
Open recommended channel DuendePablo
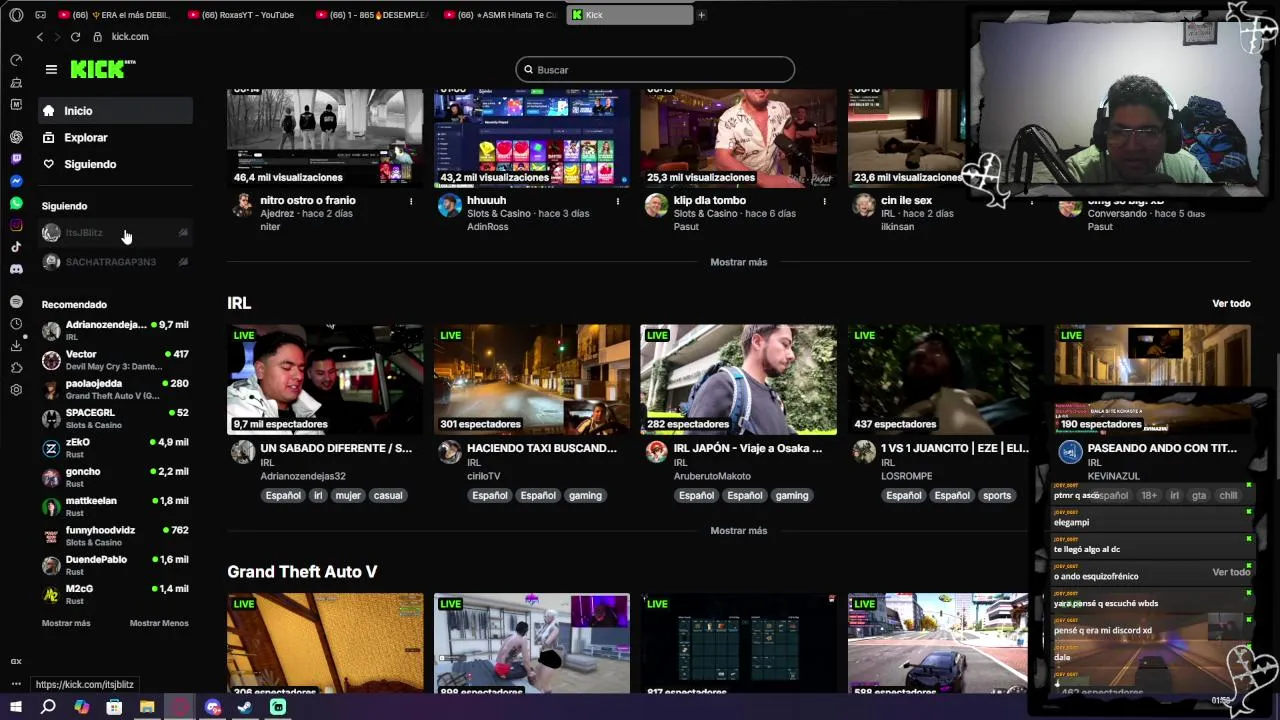(x=115, y=565)
